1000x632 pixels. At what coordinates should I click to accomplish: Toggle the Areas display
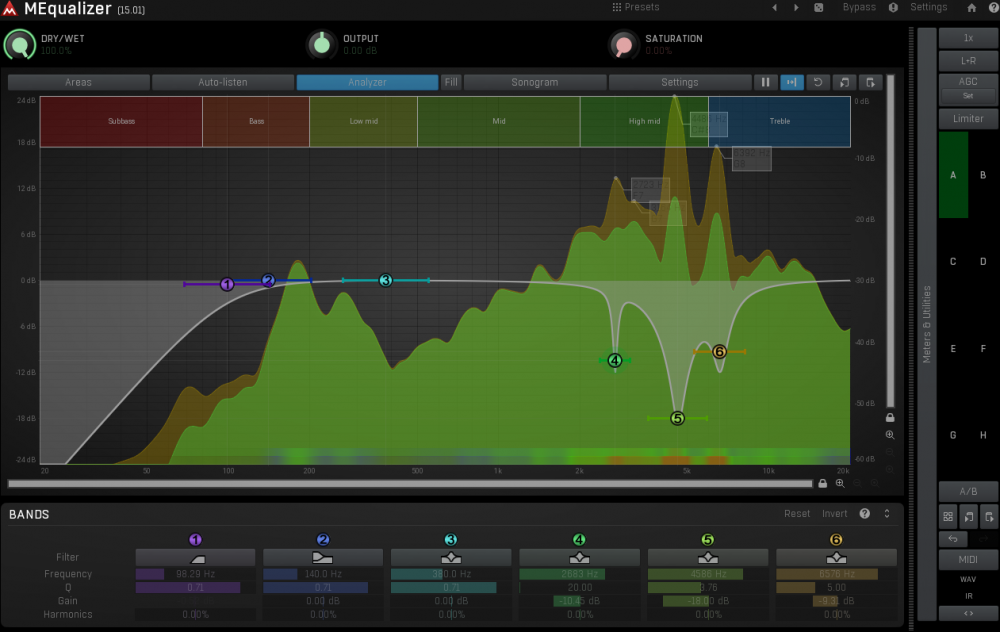point(78,82)
